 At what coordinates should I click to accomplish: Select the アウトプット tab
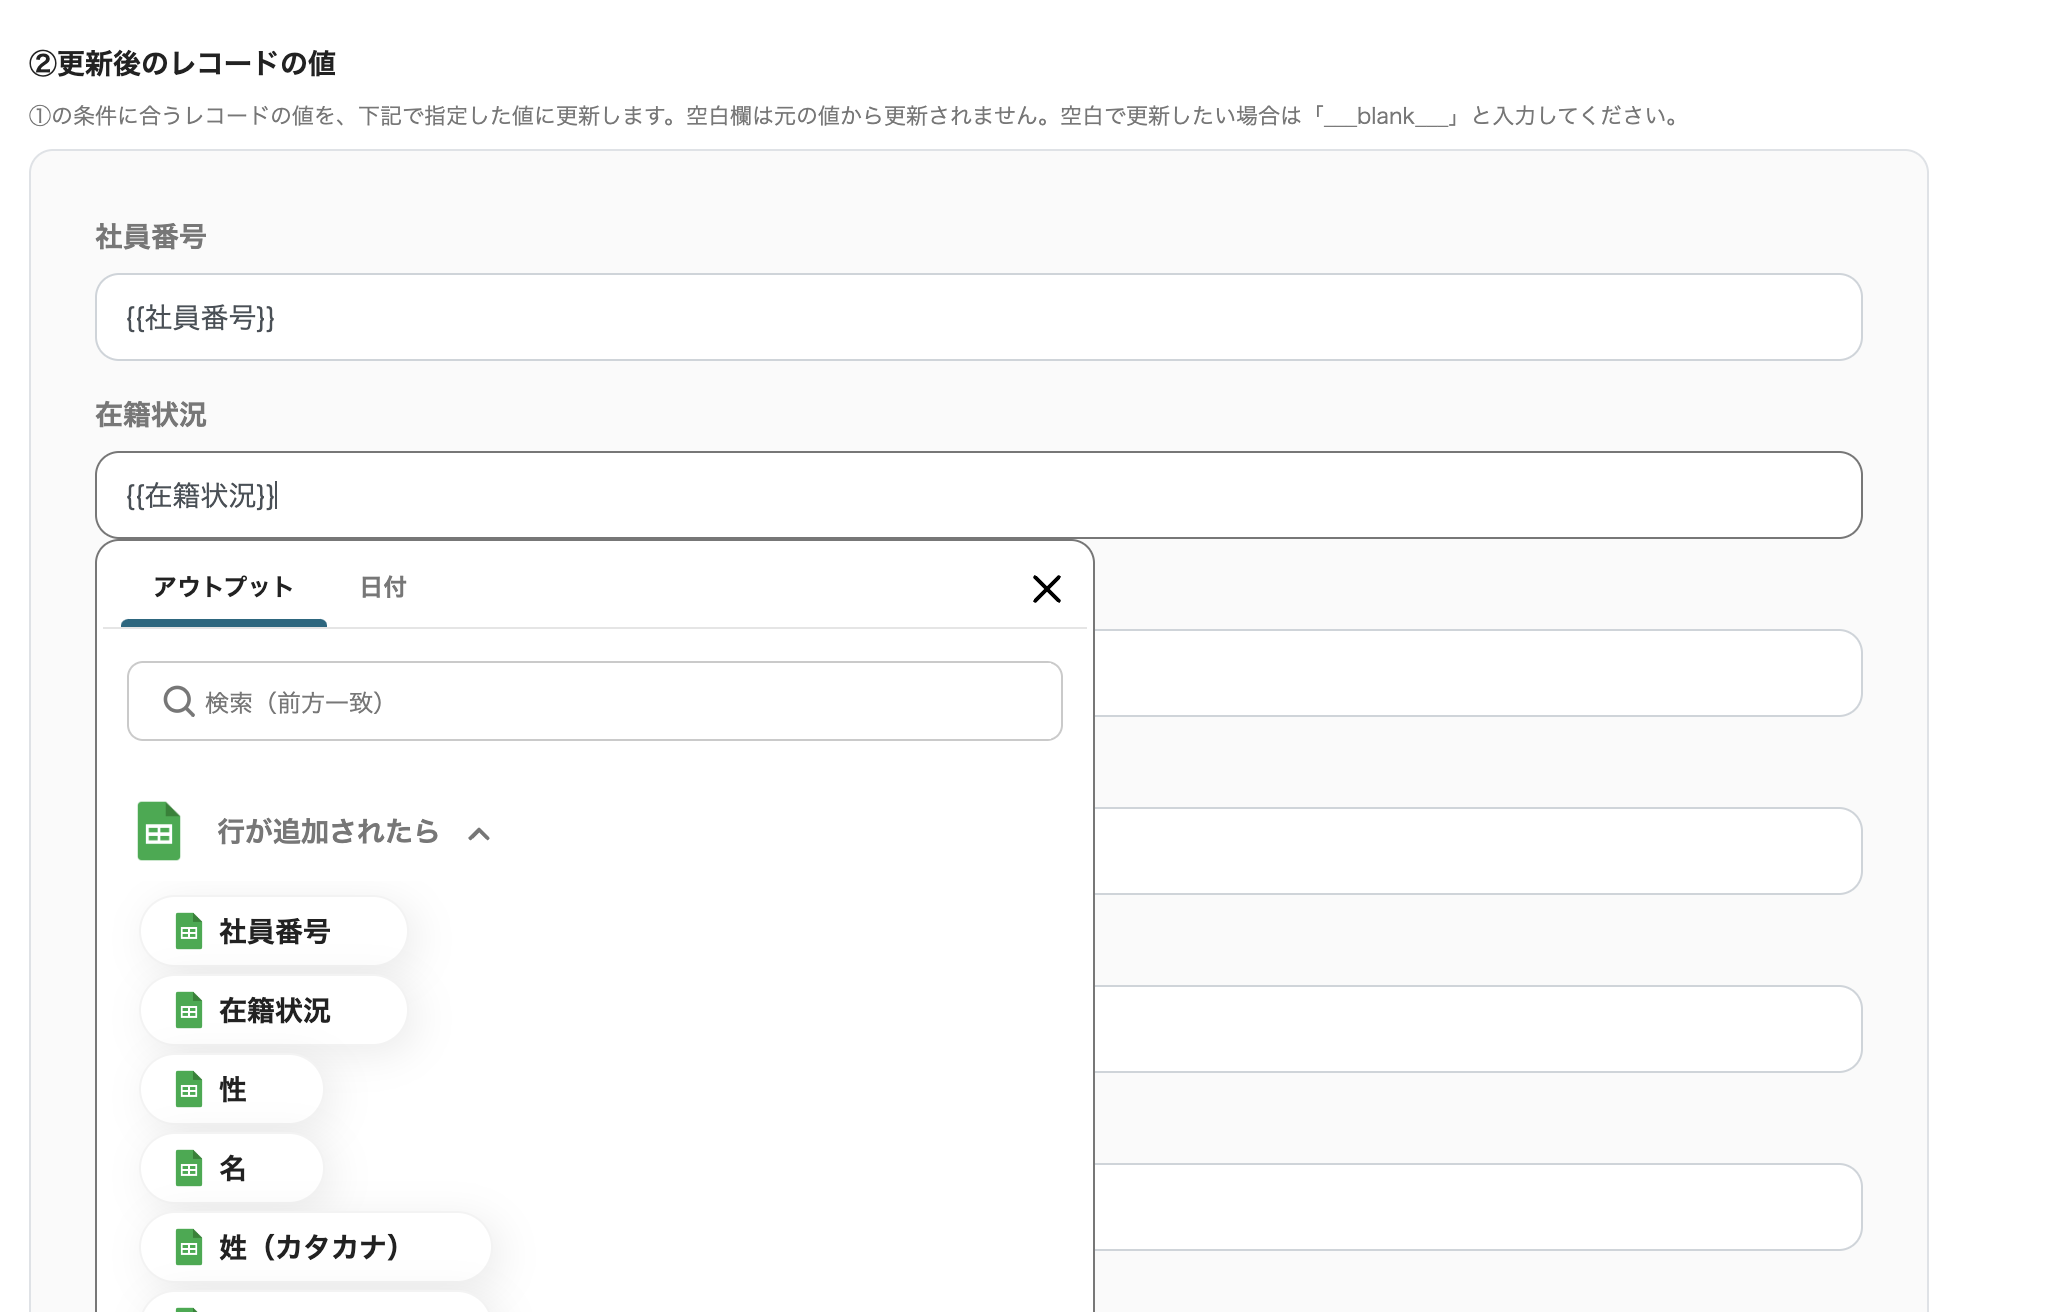[x=223, y=587]
